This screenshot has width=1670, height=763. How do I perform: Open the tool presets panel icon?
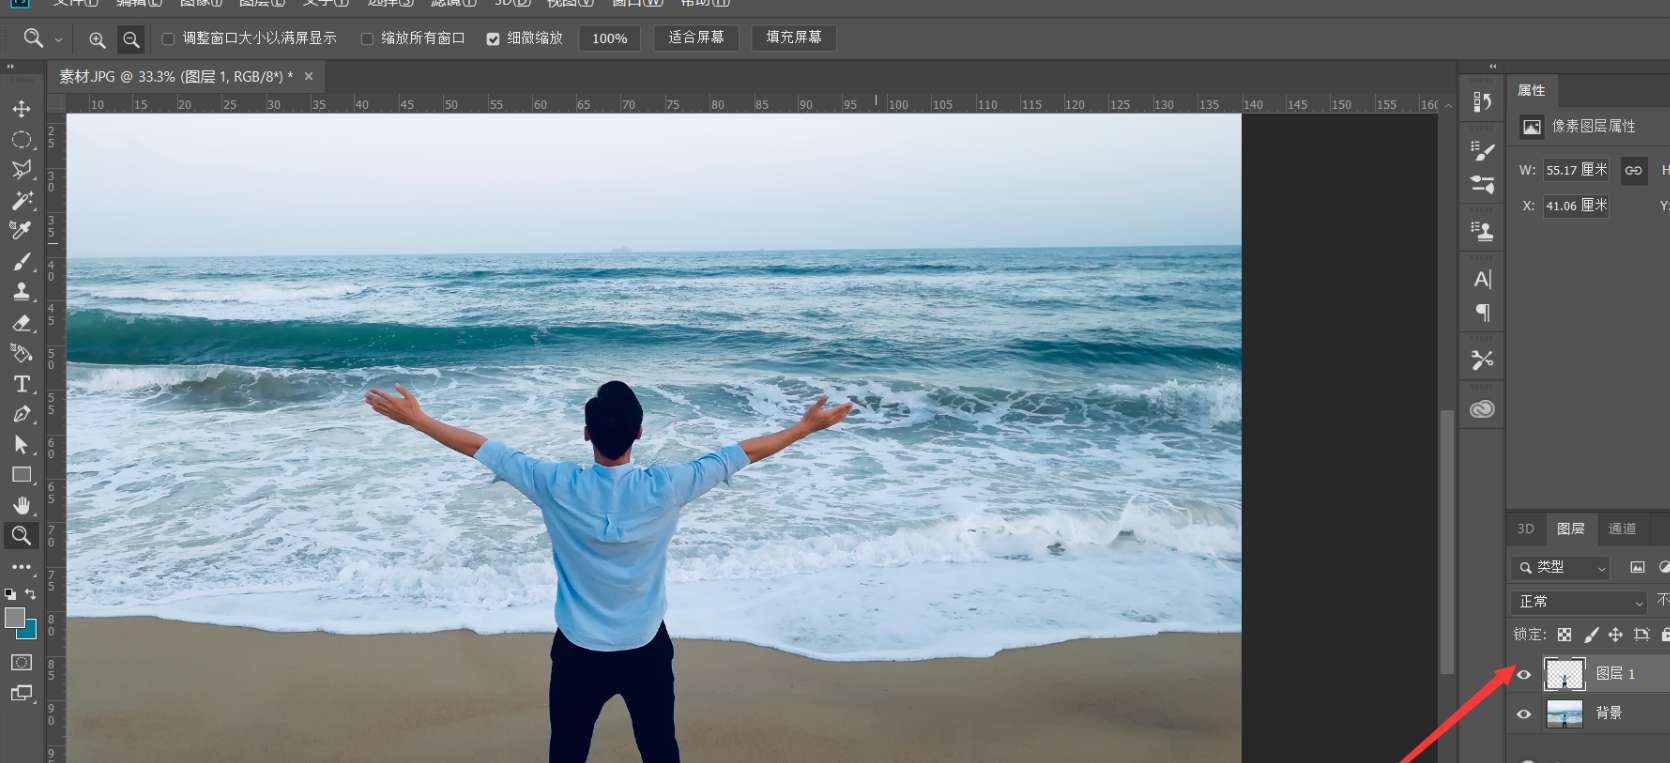(1482, 360)
